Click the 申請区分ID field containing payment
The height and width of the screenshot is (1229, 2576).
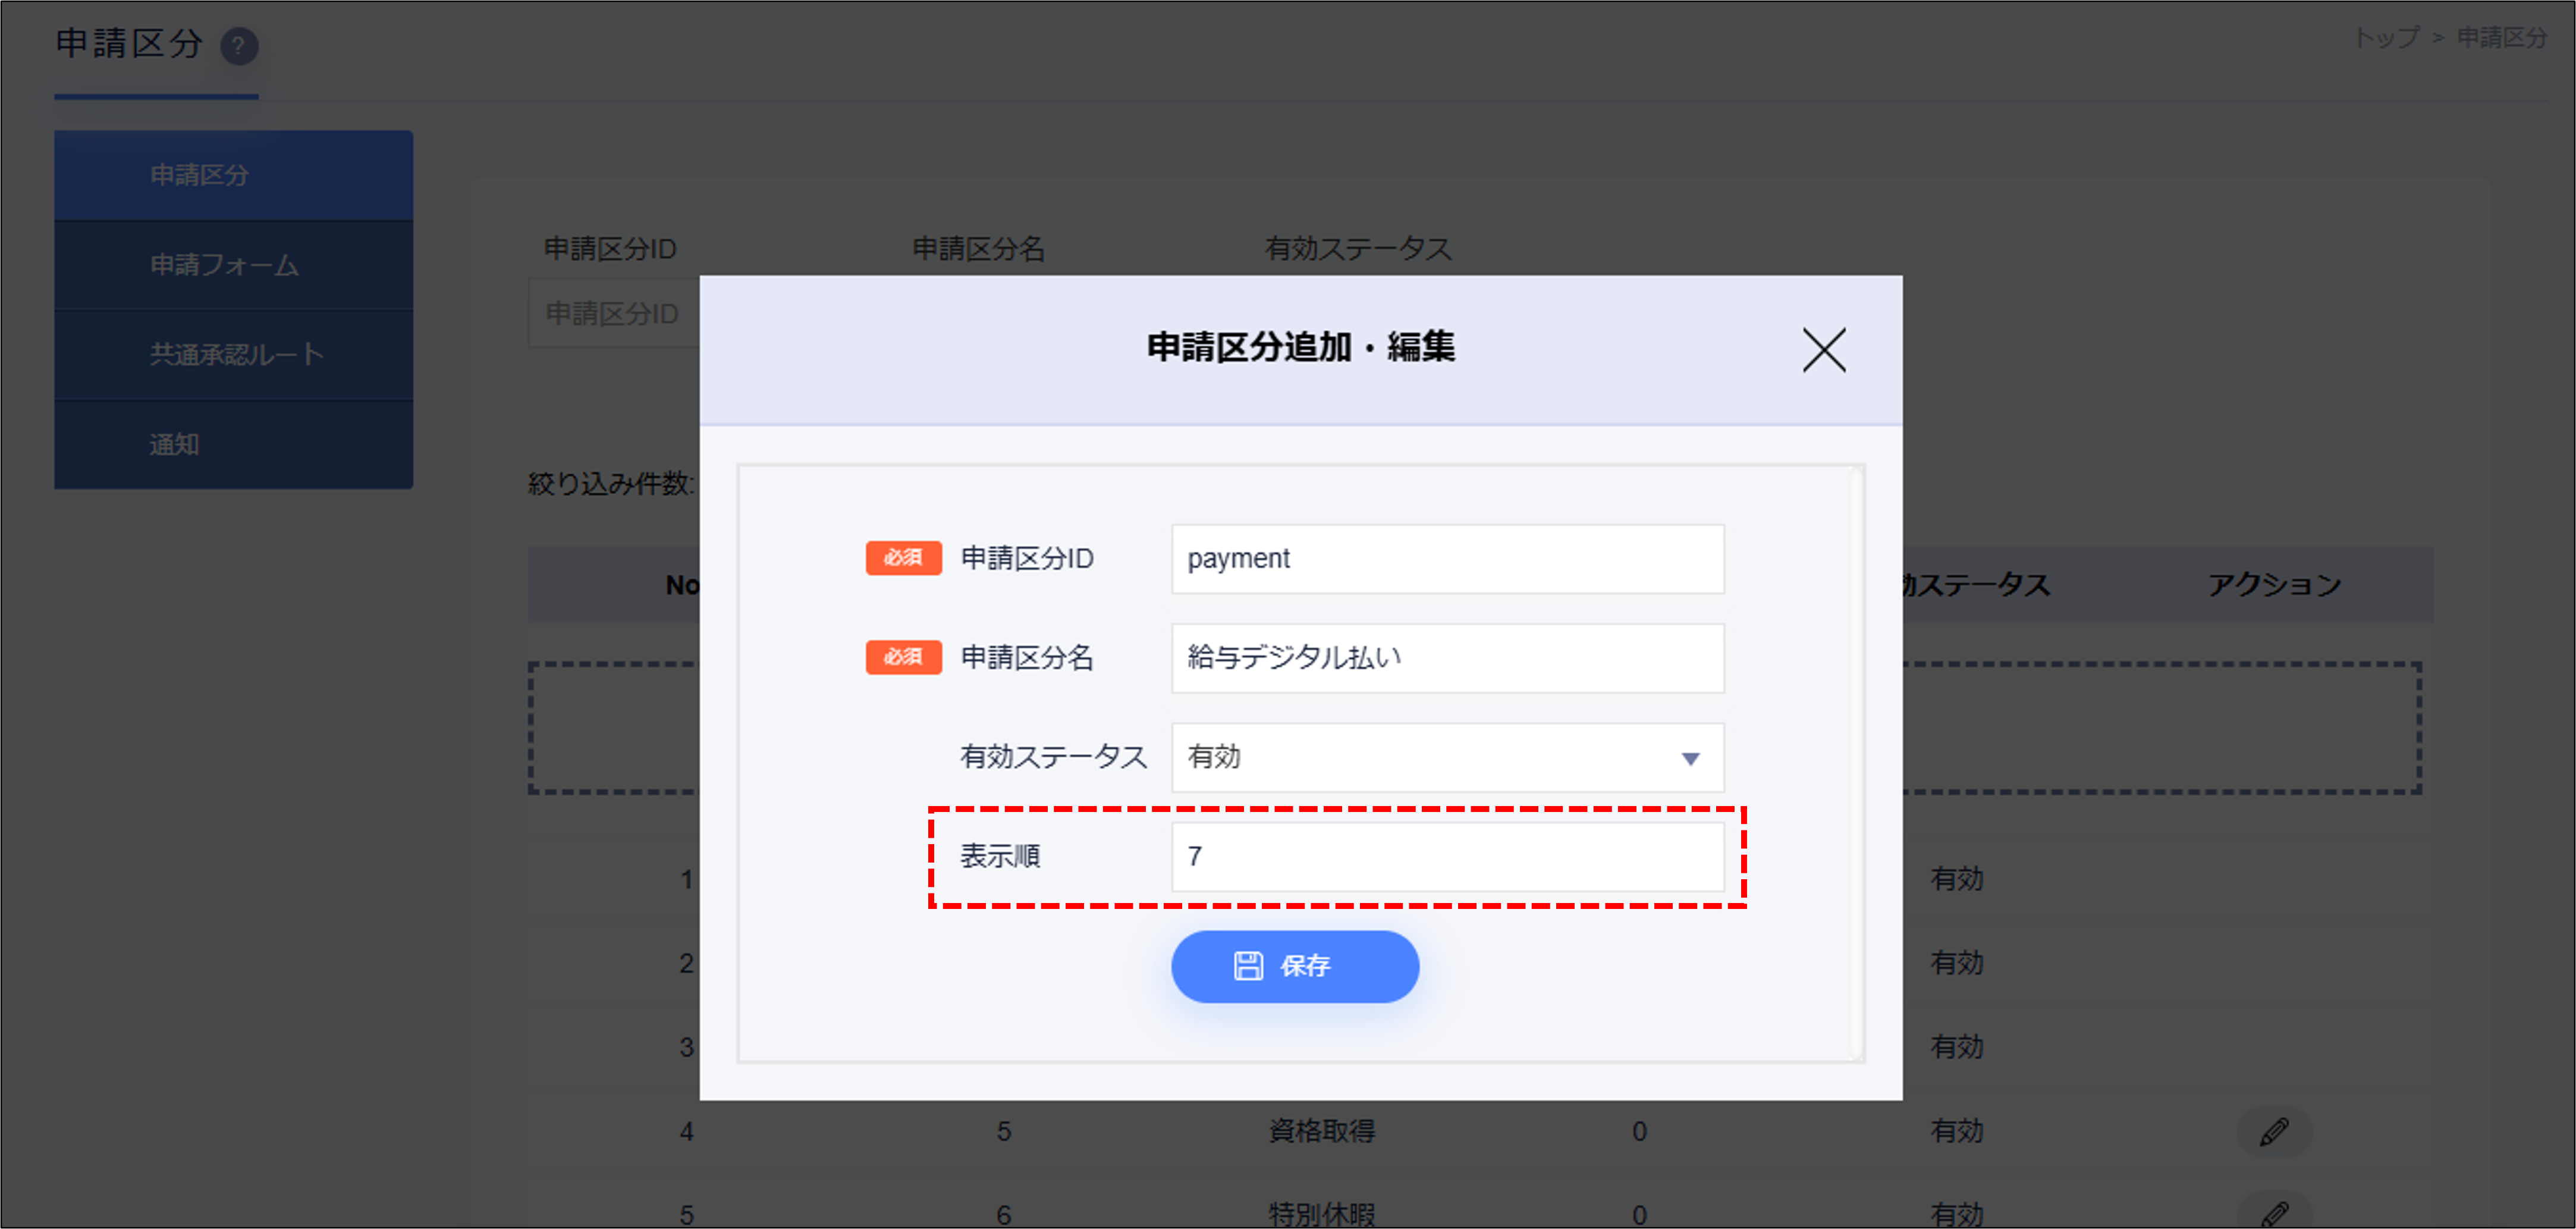(x=1447, y=558)
